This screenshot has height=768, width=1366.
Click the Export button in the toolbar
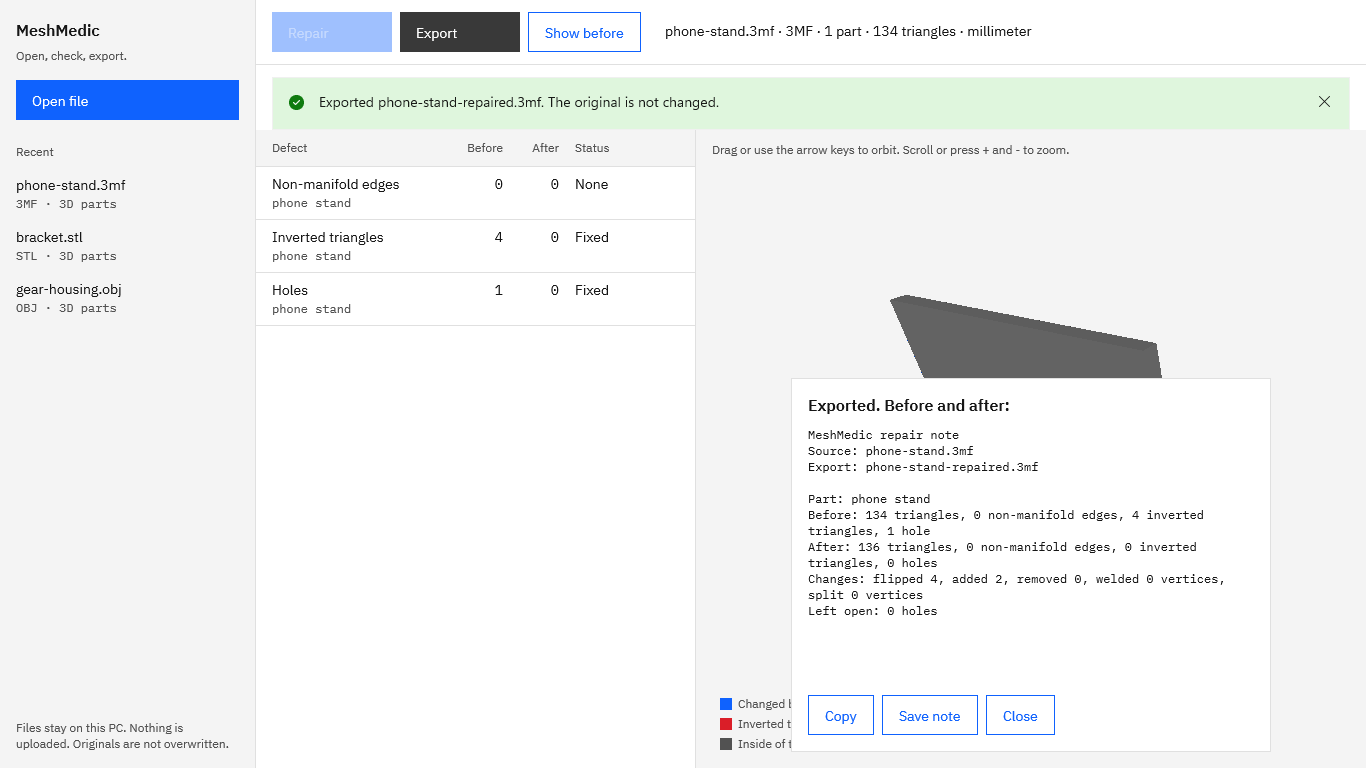pyautogui.click(x=460, y=32)
